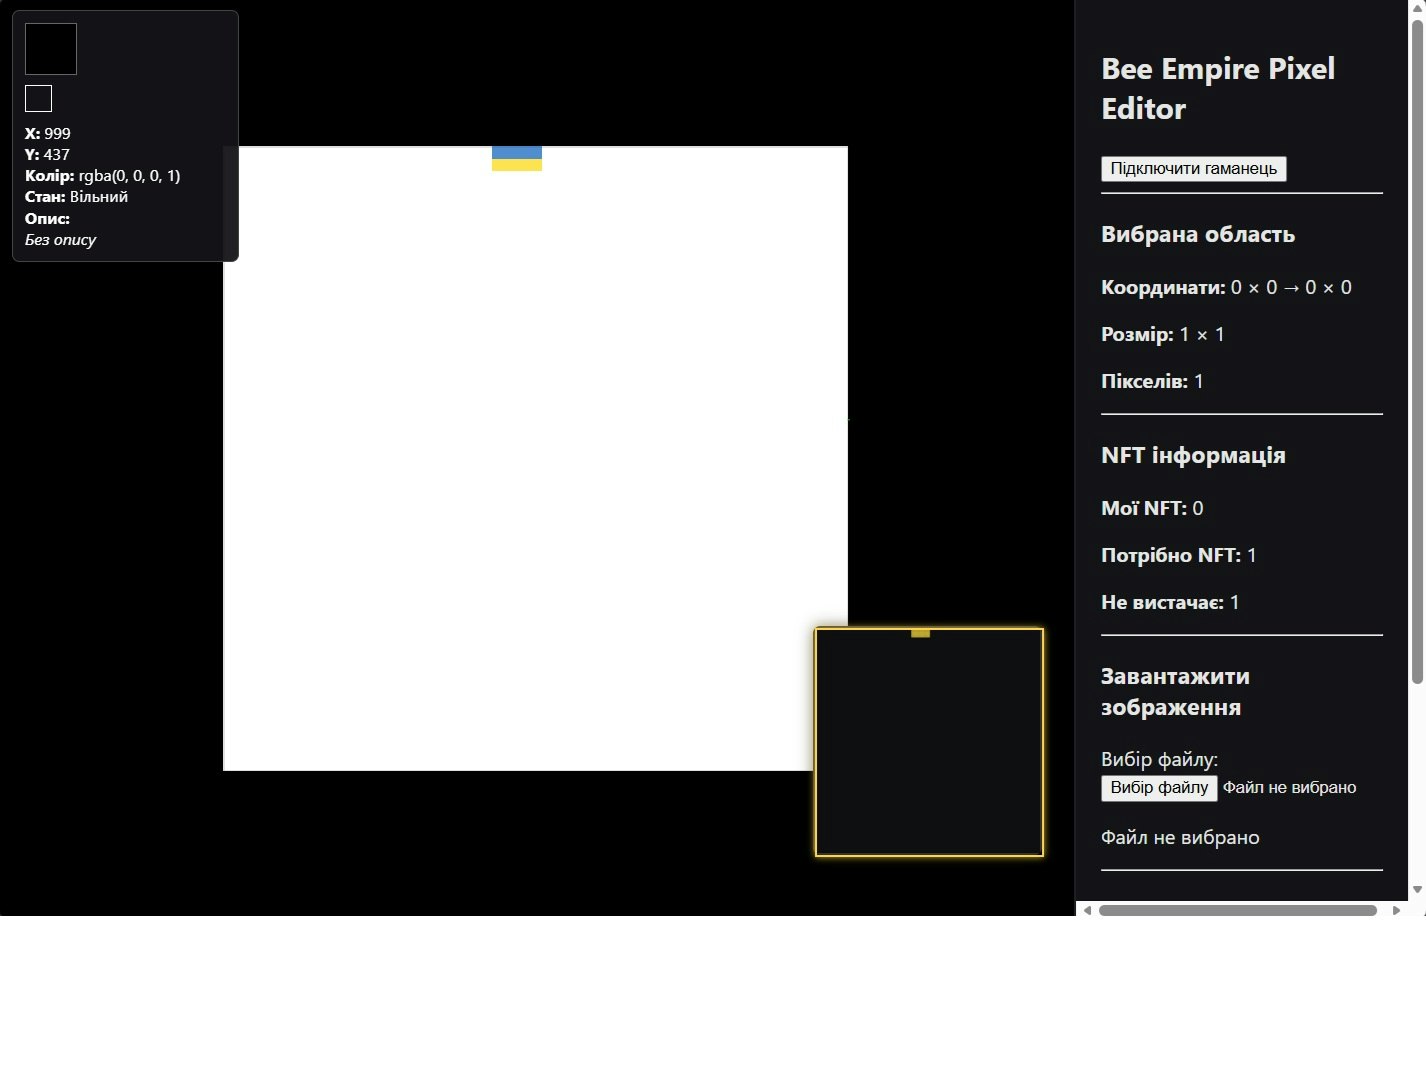The image size is (1426, 1075).
Task: Click the yellow stripe of the flag on the canvas
Action: [516, 167]
